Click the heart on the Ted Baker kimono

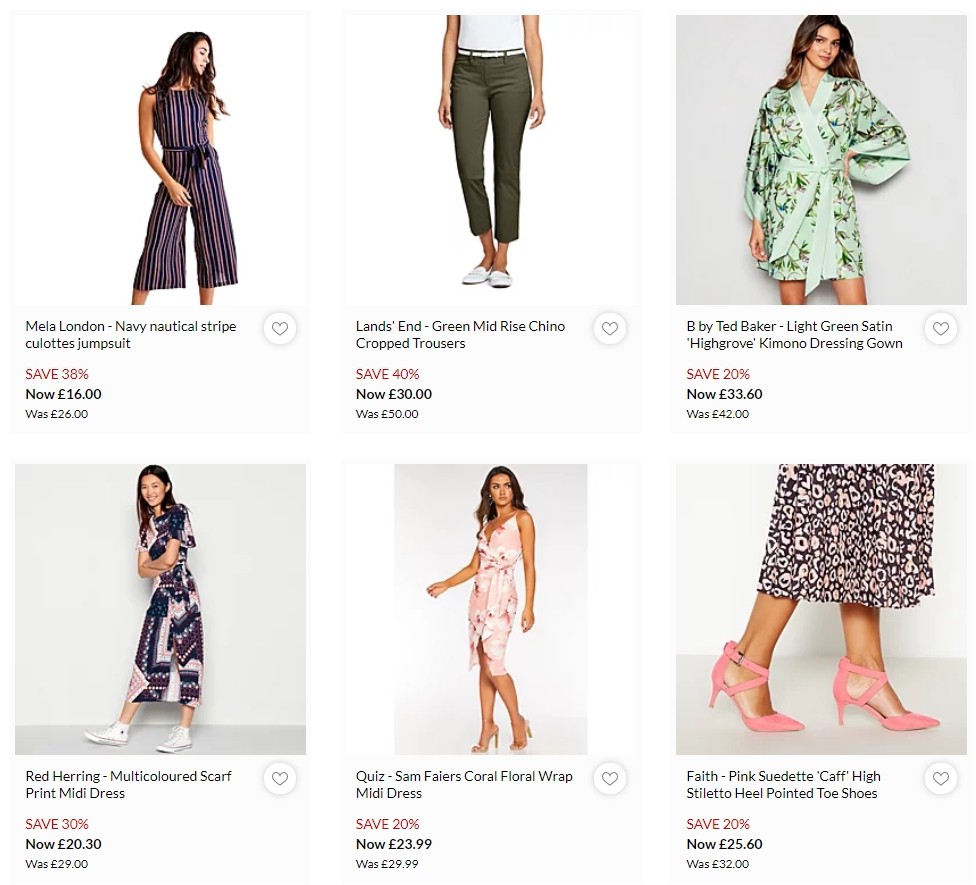[x=940, y=328]
